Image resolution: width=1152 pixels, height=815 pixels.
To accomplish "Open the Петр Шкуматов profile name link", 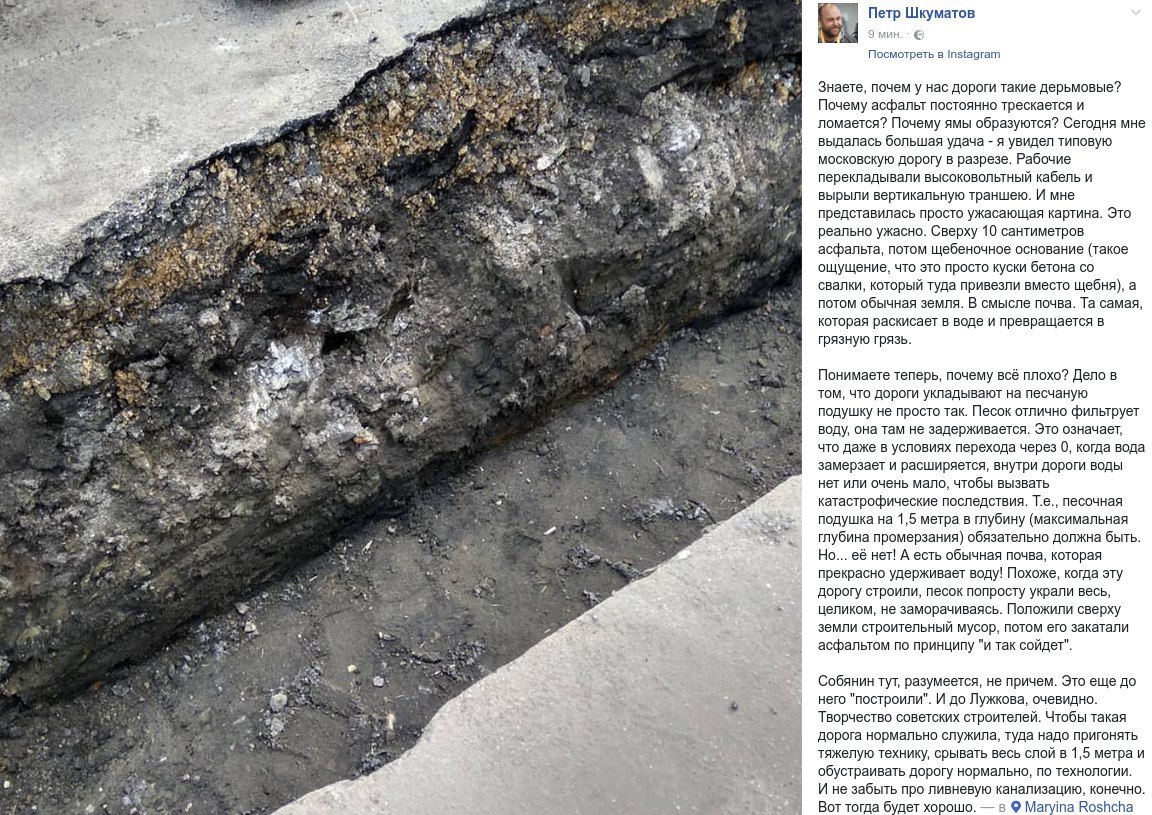I will (x=921, y=12).
